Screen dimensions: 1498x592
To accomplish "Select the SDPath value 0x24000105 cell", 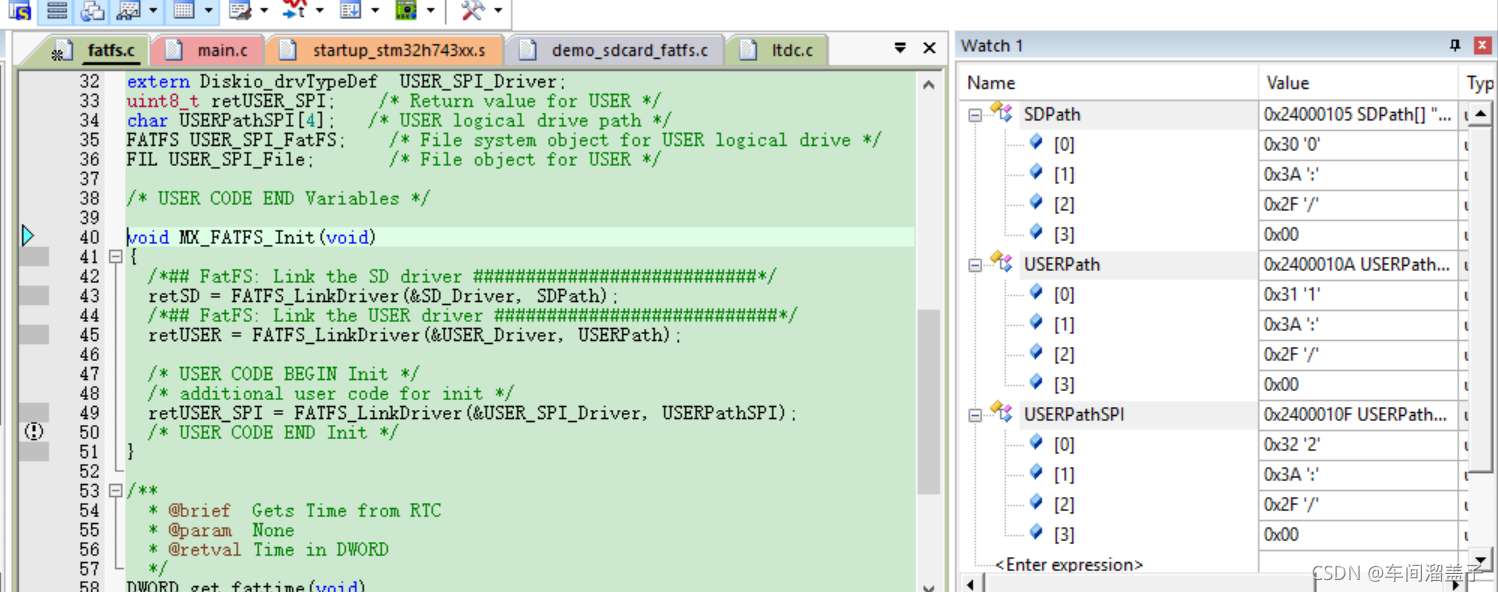I will coord(1358,114).
